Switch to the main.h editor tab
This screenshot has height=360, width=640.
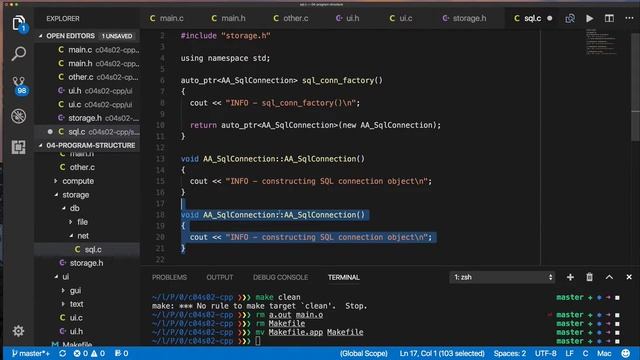pyautogui.click(x=229, y=18)
